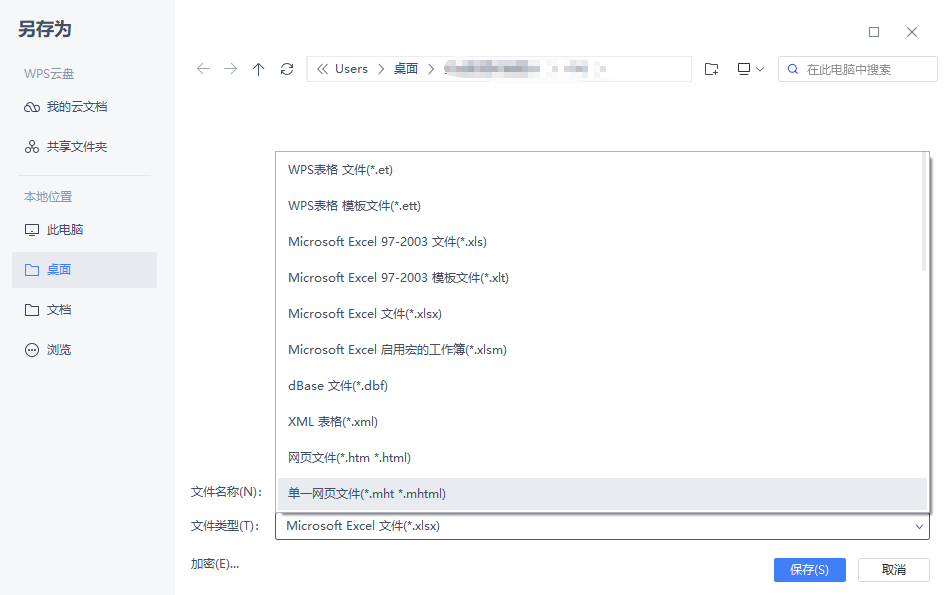Click the file type list scrollbar

click(x=924, y=212)
